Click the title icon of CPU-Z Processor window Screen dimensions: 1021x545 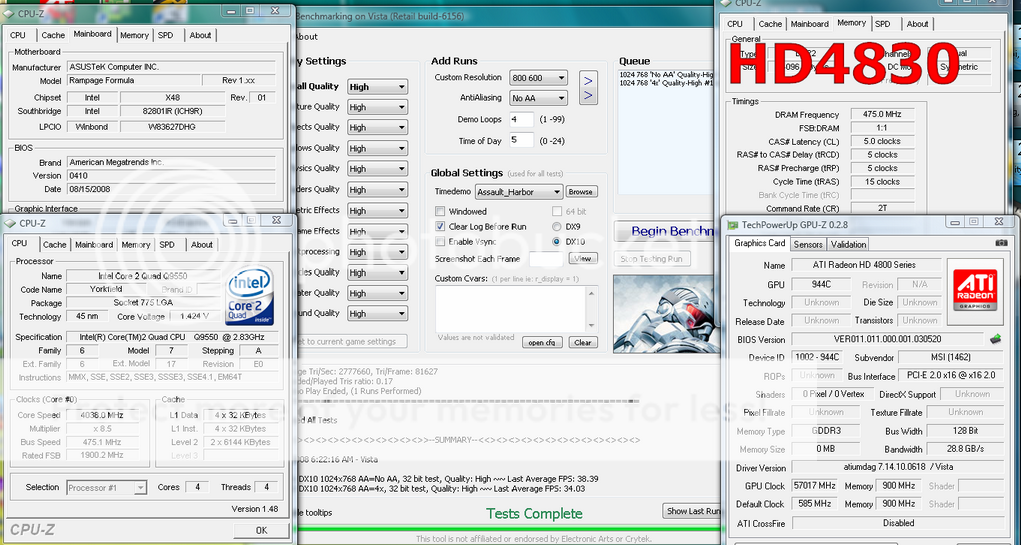10,223
